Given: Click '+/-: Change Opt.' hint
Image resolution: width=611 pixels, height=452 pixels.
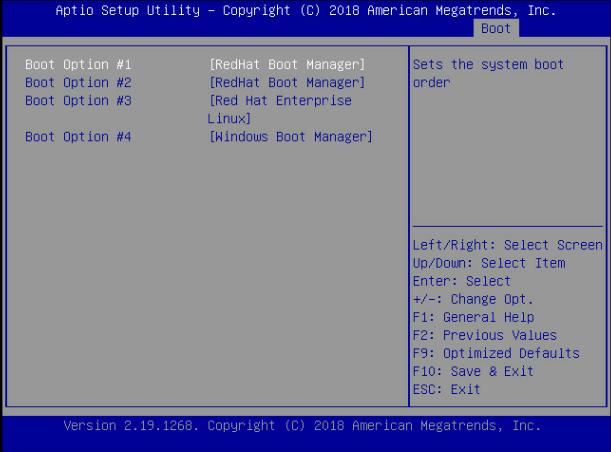Looking at the screenshot, I should tap(473, 299).
